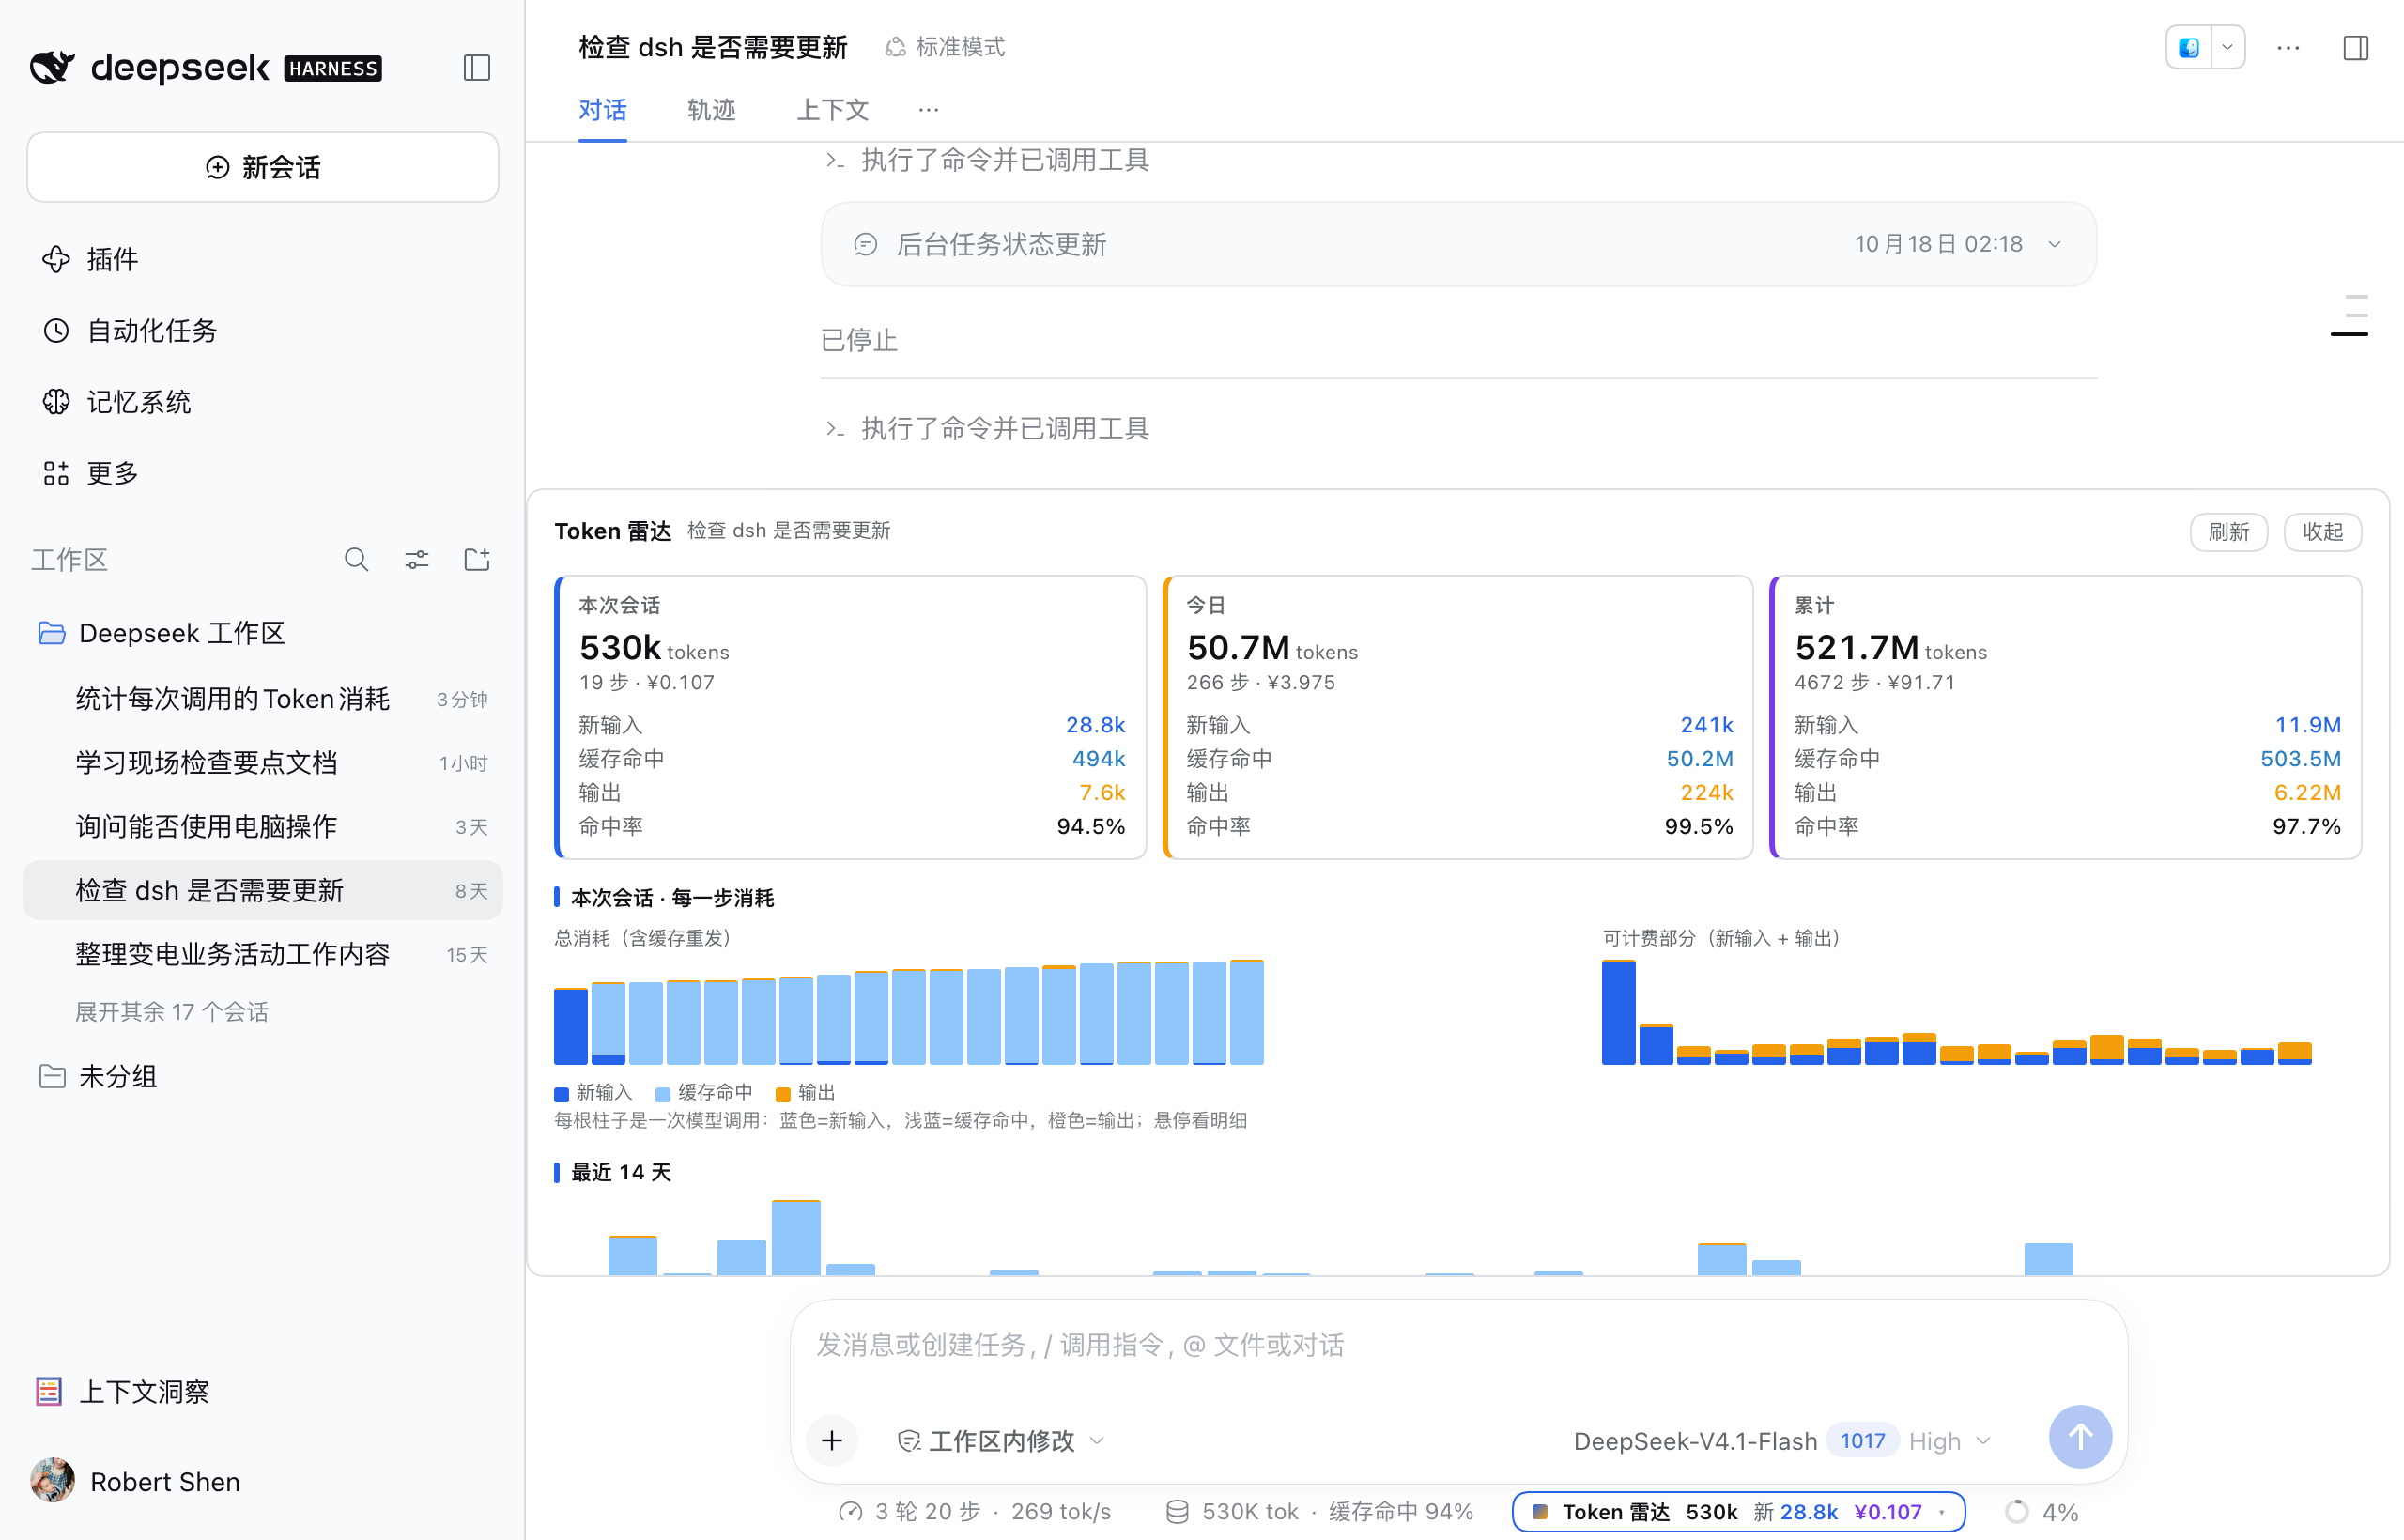Search within the 工作区 workspace
This screenshot has height=1540, width=2404.
tap(356, 559)
